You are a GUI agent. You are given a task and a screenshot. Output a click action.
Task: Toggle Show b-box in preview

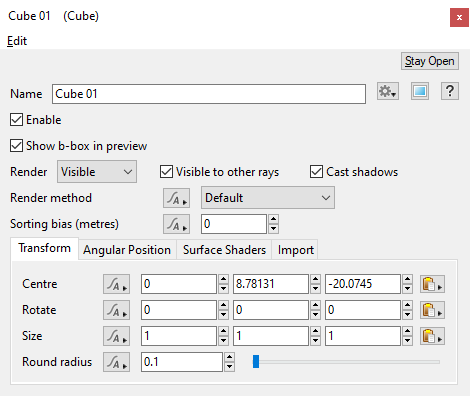16,146
